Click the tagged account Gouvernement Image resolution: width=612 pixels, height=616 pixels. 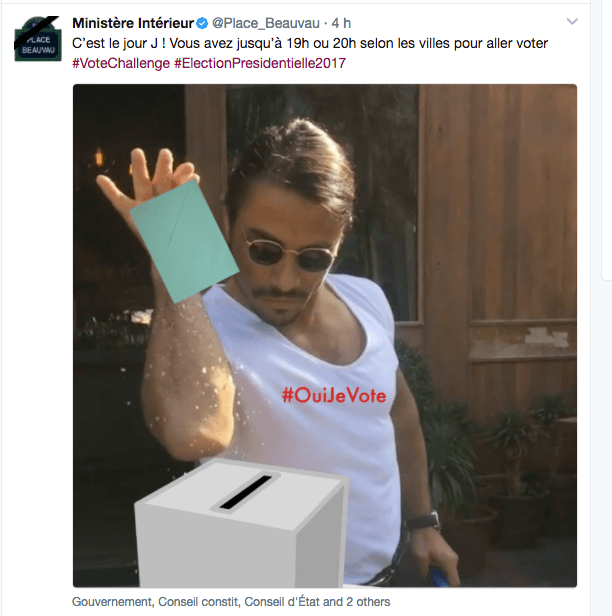pos(112,602)
